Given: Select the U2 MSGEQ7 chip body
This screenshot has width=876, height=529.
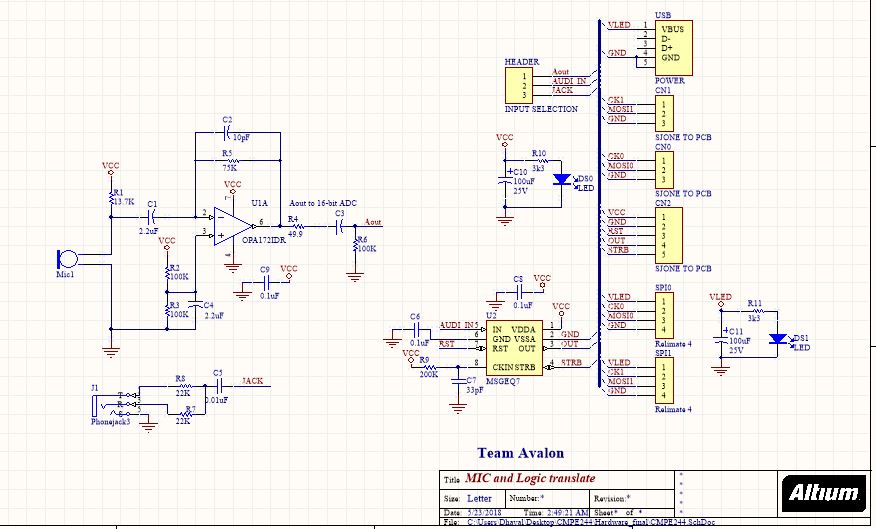Looking at the screenshot, I should (514, 348).
